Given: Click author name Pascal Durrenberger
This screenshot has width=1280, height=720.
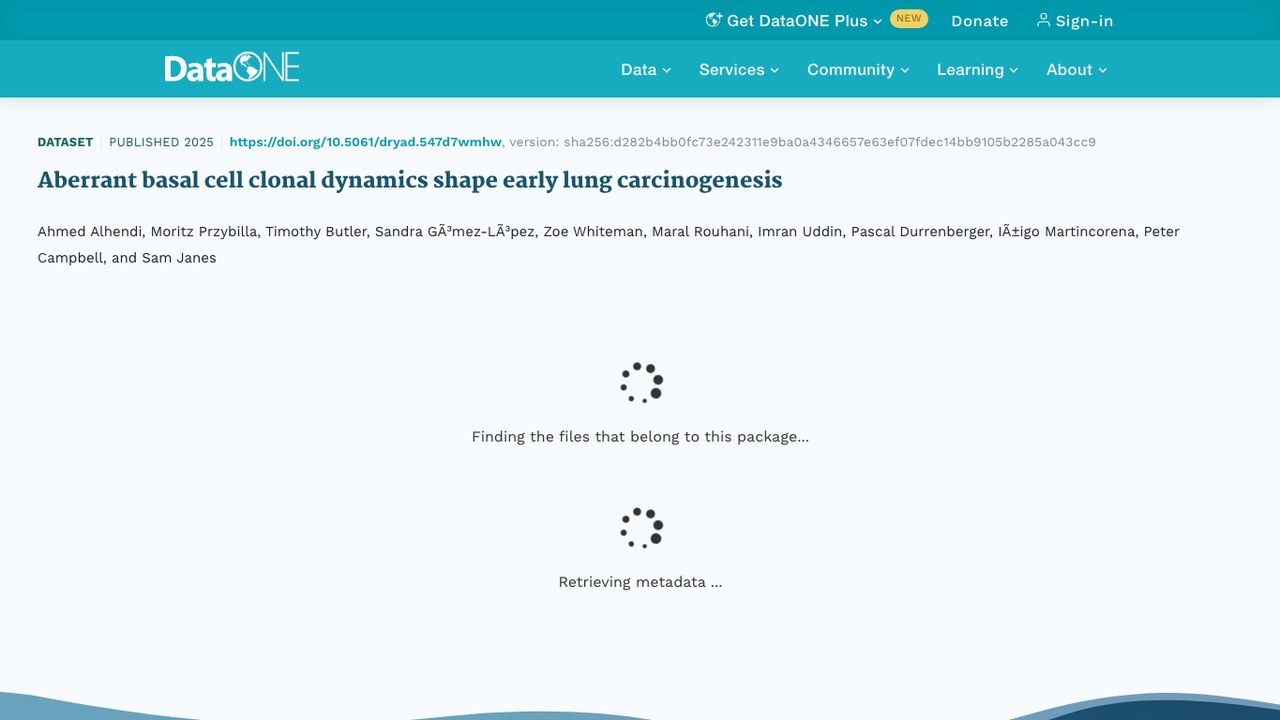Looking at the screenshot, I should (920, 231).
